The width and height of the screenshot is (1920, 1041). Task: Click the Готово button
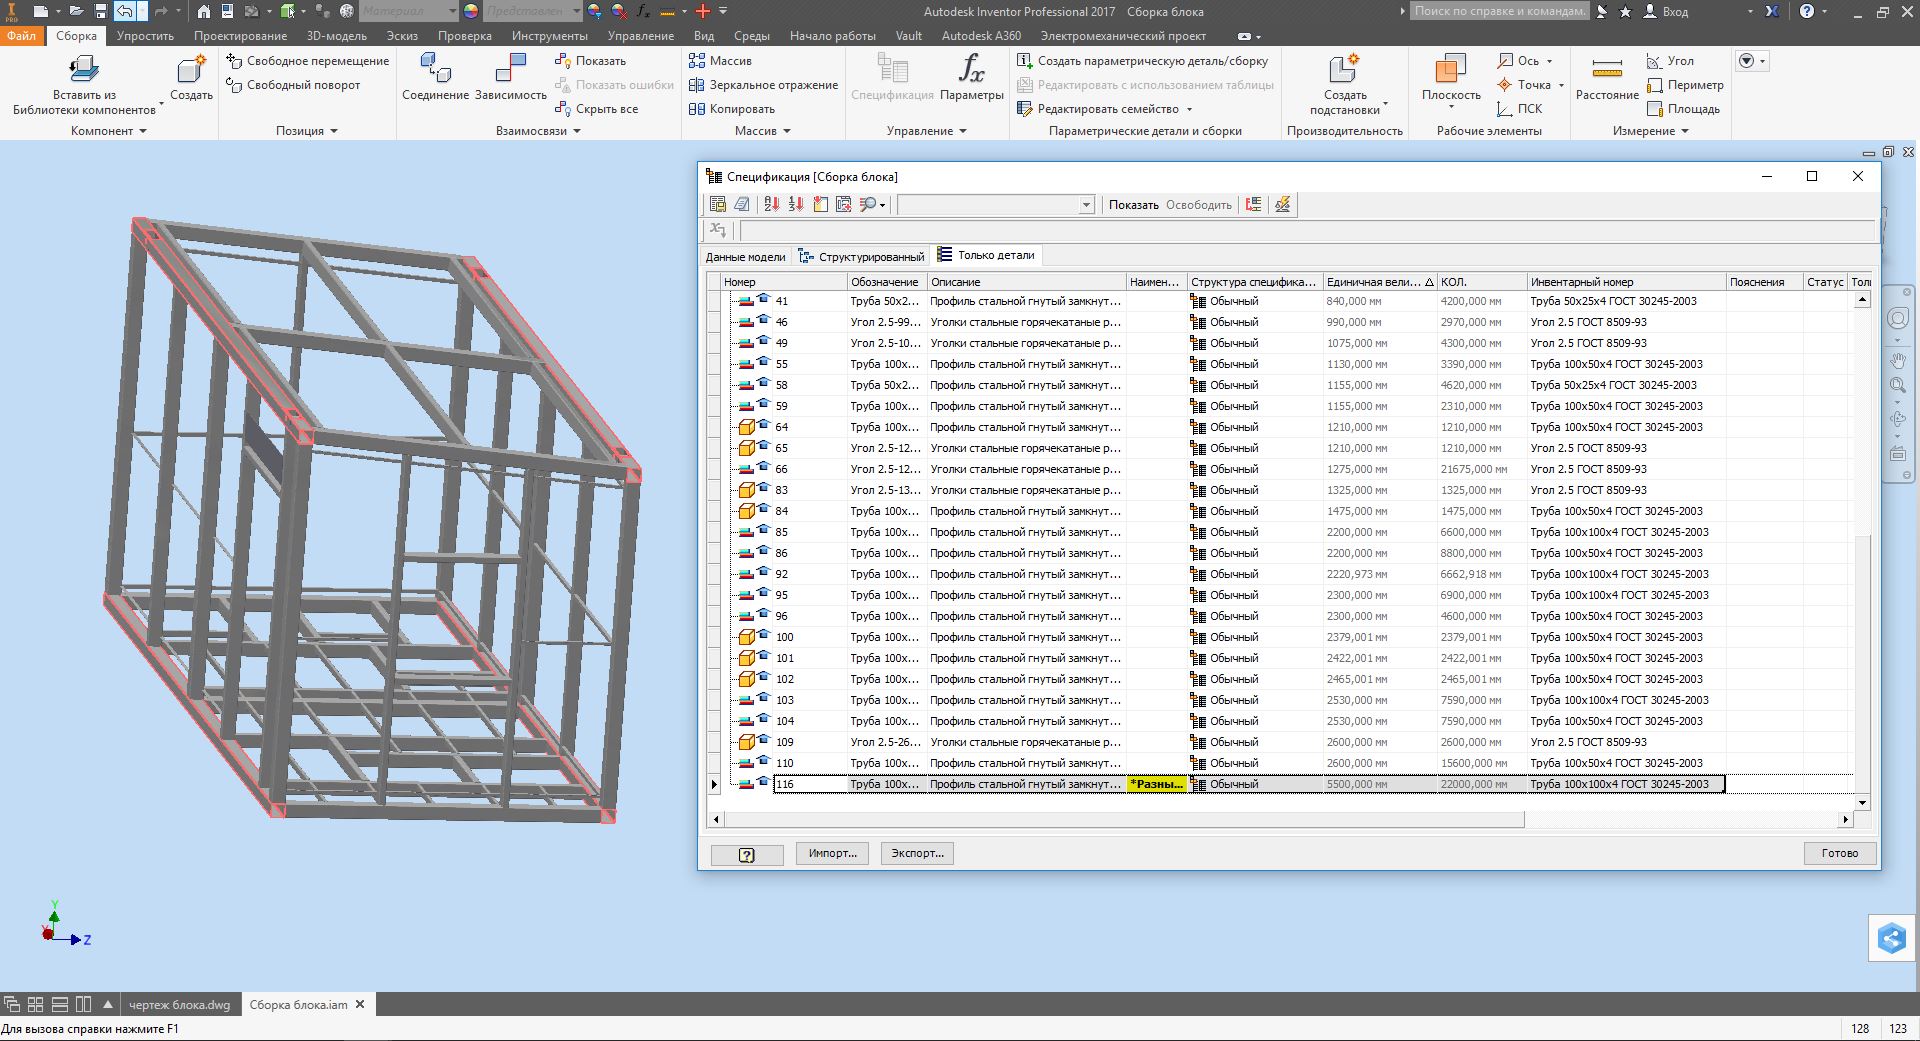coord(1839,853)
